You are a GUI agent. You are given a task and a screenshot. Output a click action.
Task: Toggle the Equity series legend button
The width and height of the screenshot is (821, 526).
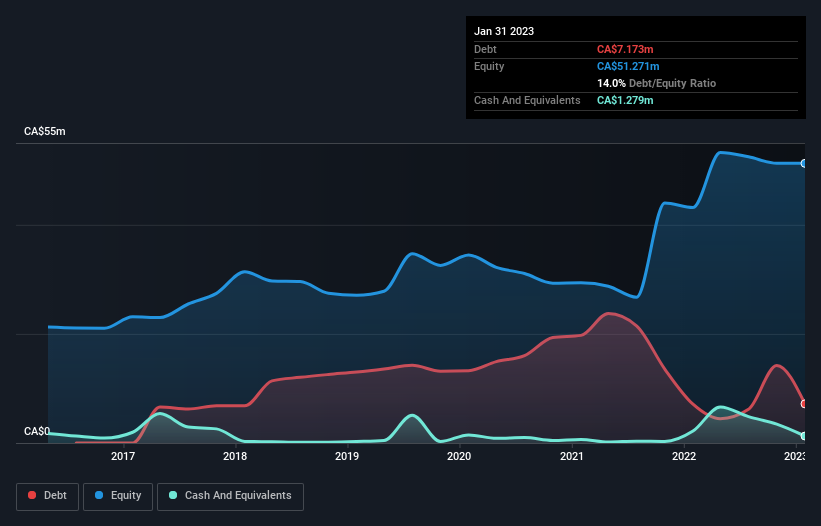point(118,496)
